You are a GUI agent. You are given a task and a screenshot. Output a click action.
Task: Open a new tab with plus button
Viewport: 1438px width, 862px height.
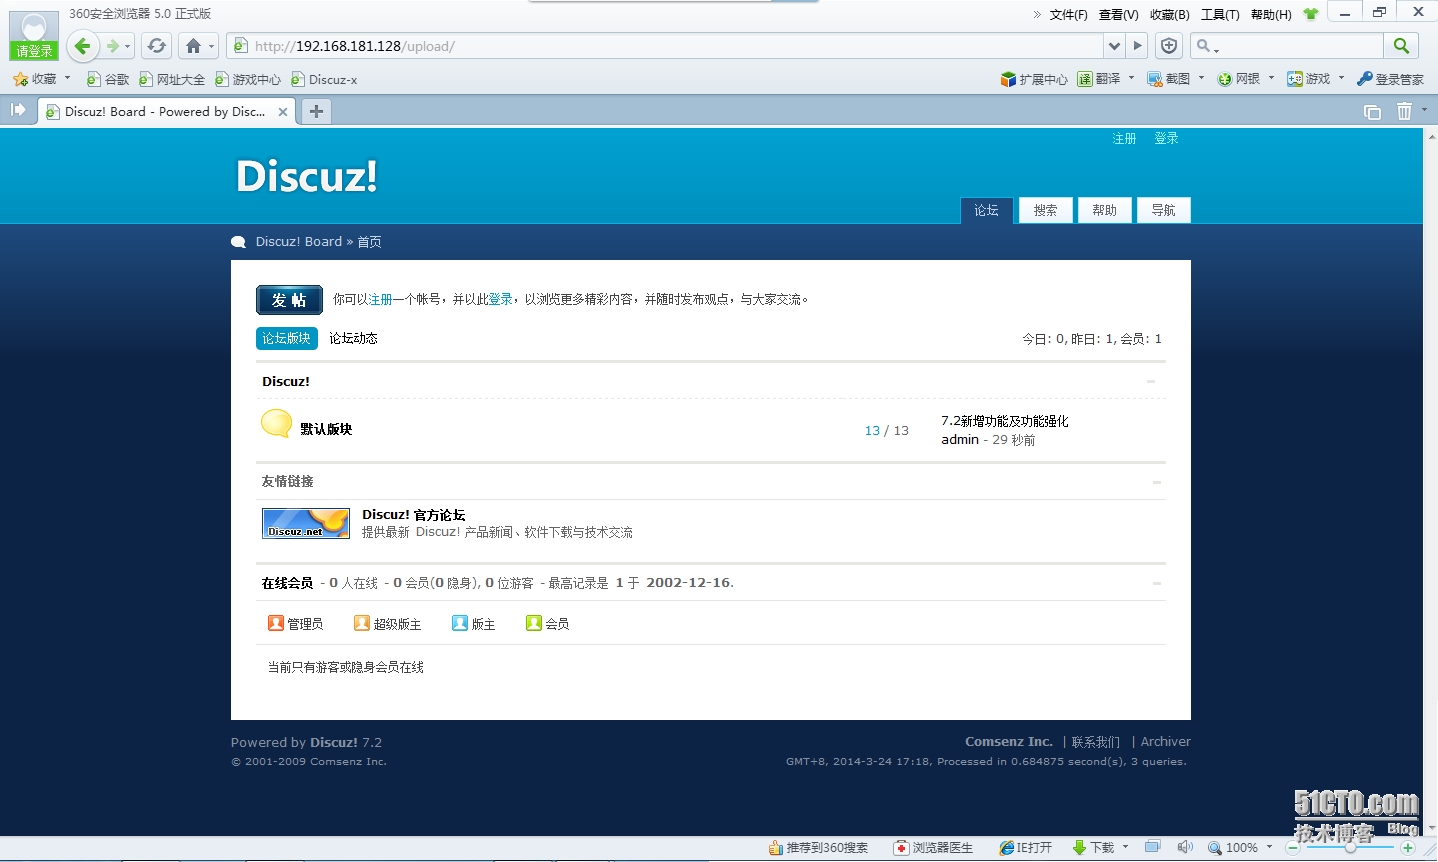point(316,111)
